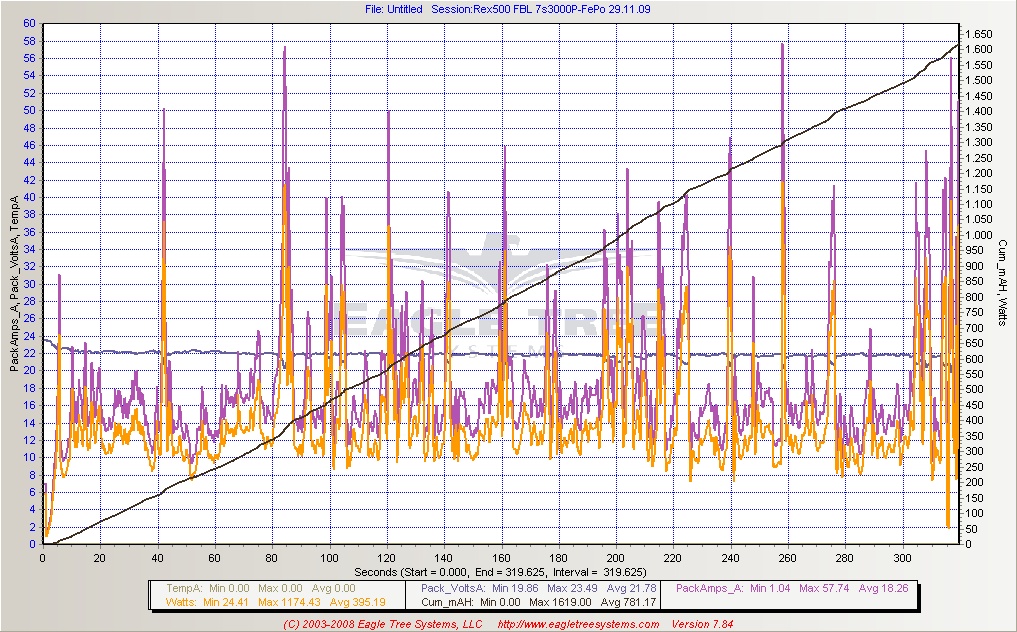Viewport: 1017px width, 632px height.
Task: Click the right axis label Cum_mAH, Watts
Action: point(1001,286)
